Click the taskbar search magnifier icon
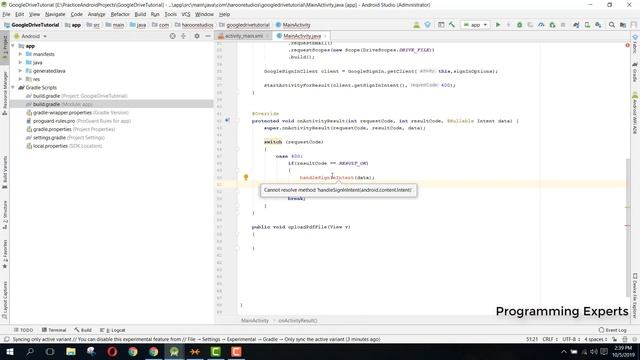640x360 pixels. 30,351
